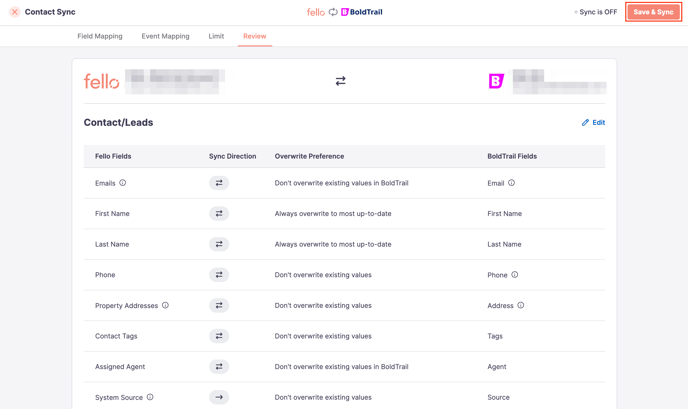Switch to the Event Mapping tab
688x409 pixels.
tap(165, 36)
